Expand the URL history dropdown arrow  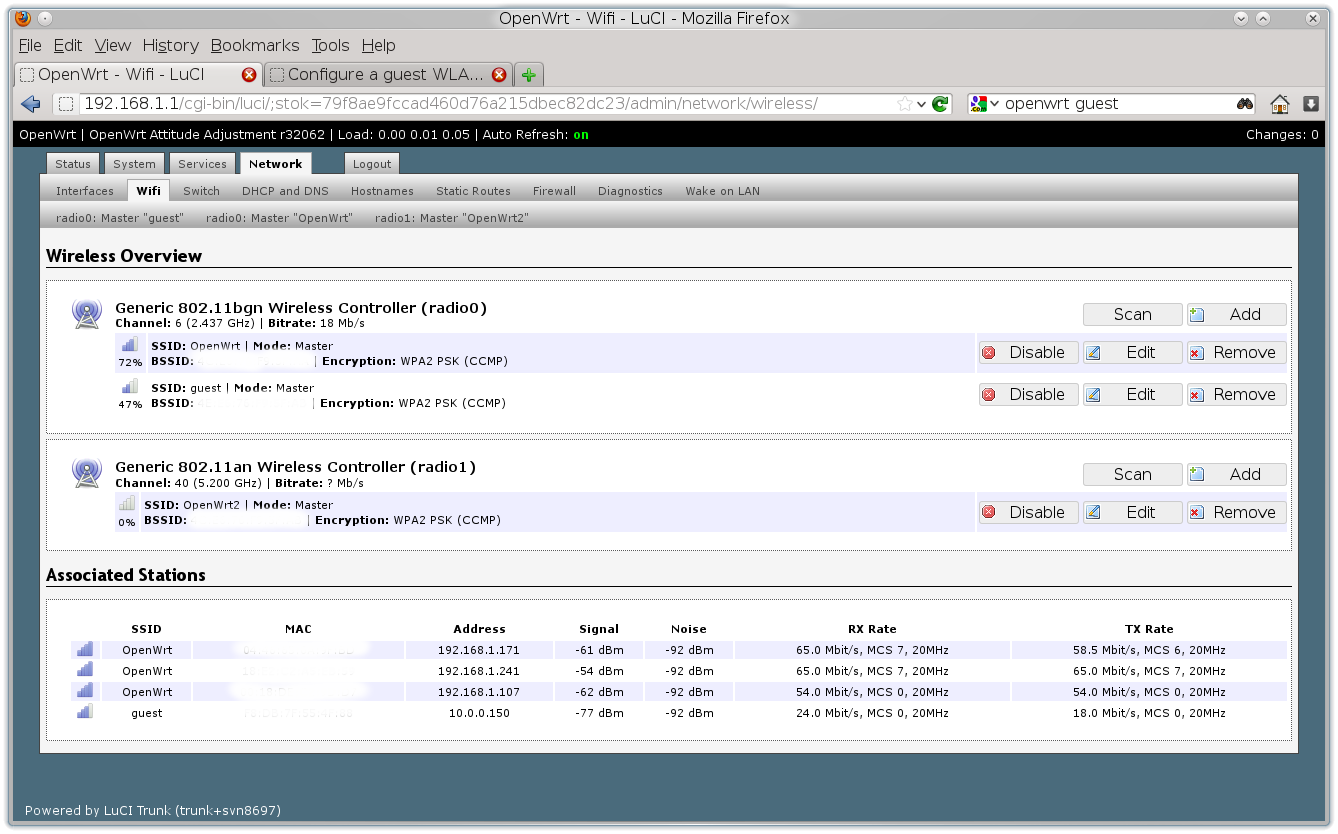pyautogui.click(x=921, y=104)
